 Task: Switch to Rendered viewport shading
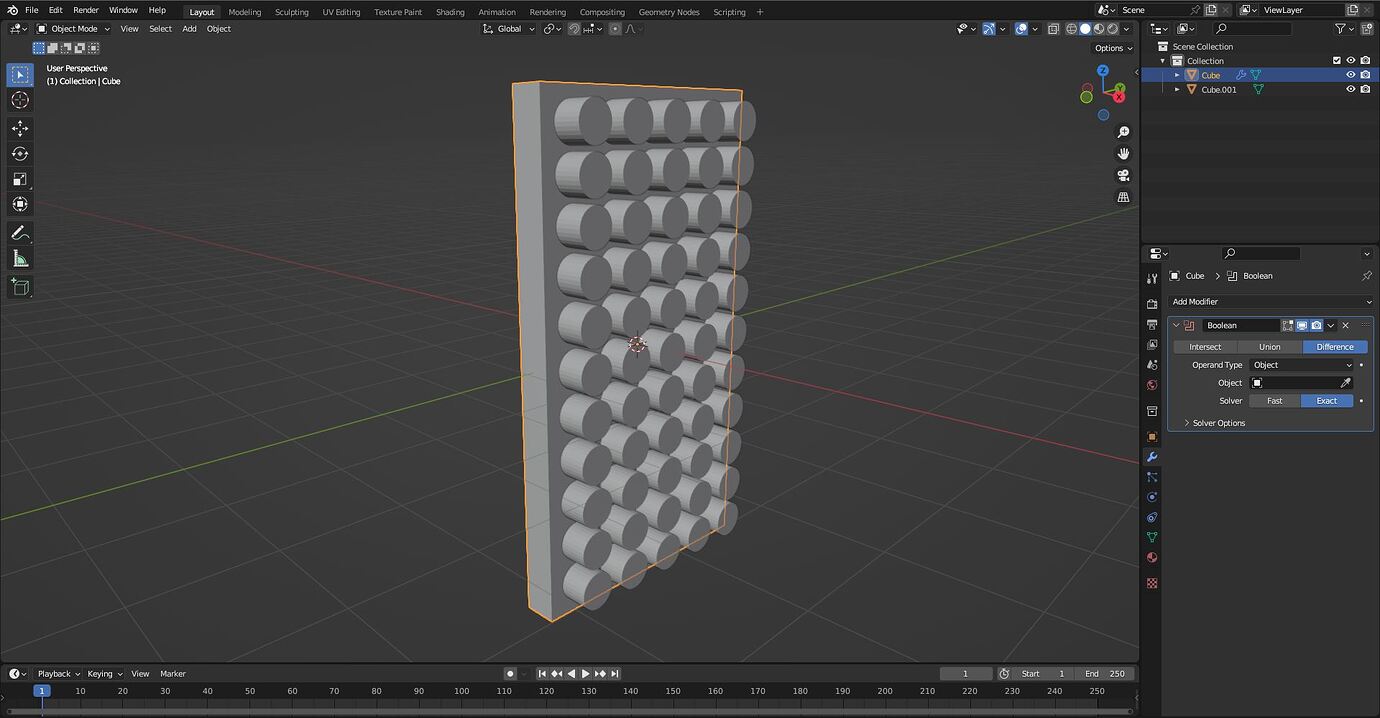click(1112, 29)
